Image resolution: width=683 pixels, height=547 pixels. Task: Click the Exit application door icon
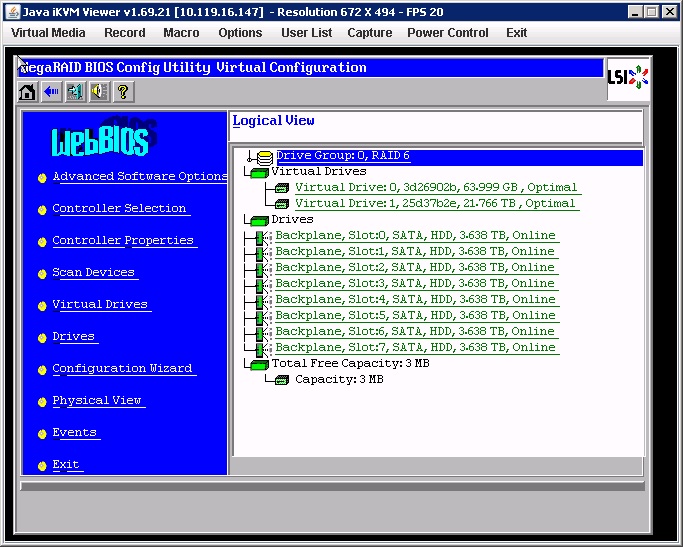[x=75, y=92]
